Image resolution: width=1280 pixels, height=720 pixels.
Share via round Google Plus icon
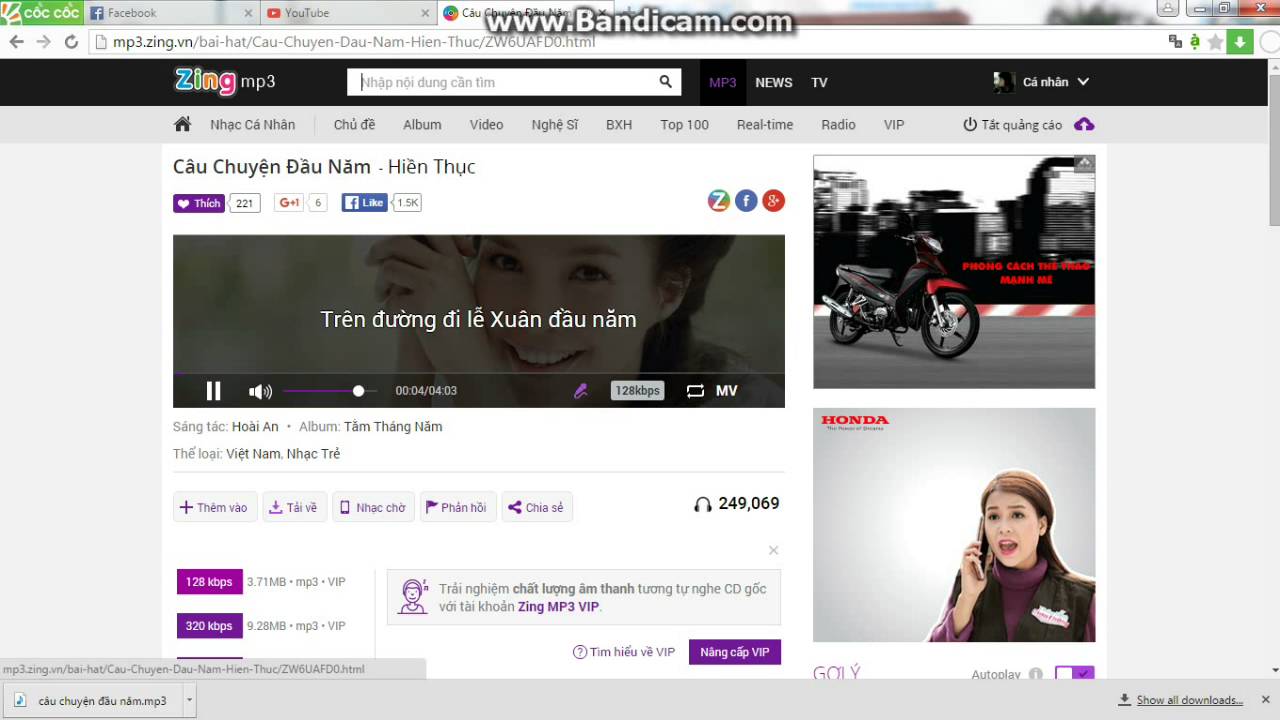773,201
